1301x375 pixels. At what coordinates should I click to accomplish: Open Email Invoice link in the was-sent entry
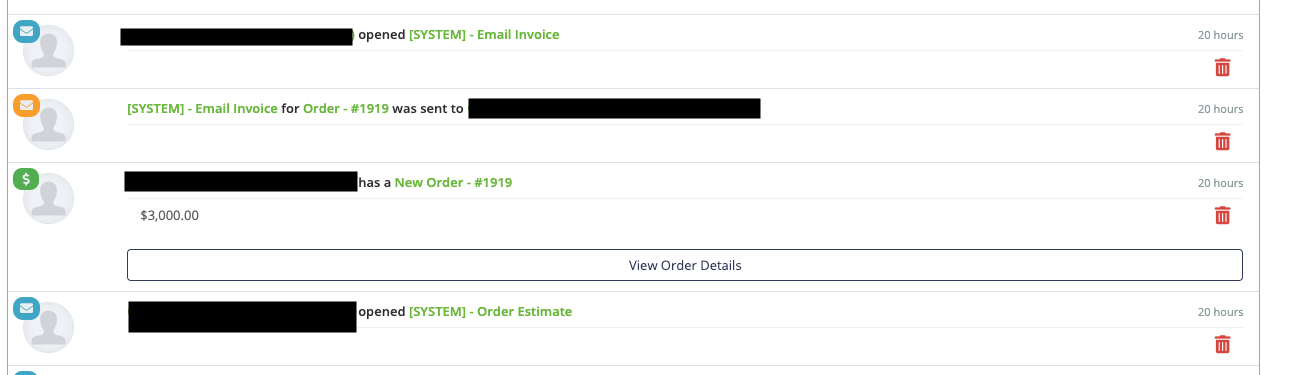pos(202,109)
